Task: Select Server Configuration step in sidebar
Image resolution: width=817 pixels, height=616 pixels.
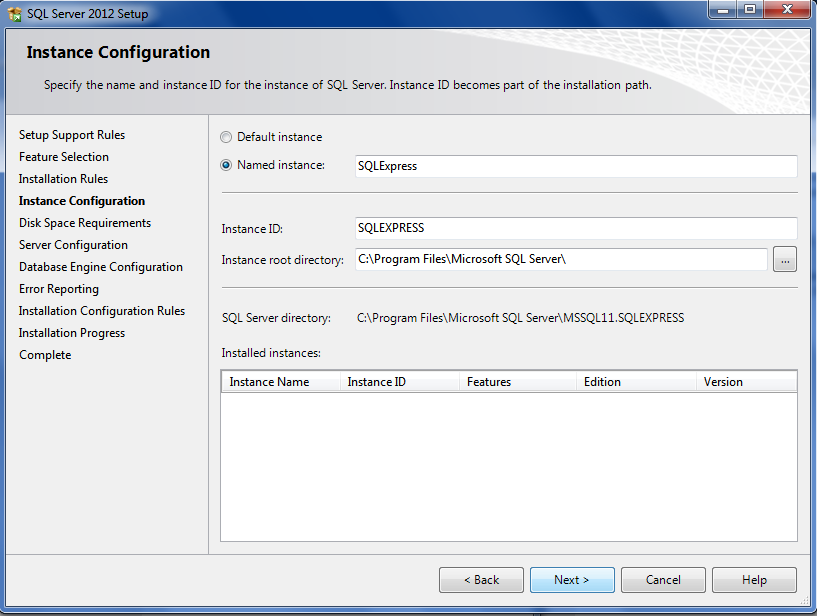Action: (x=73, y=245)
